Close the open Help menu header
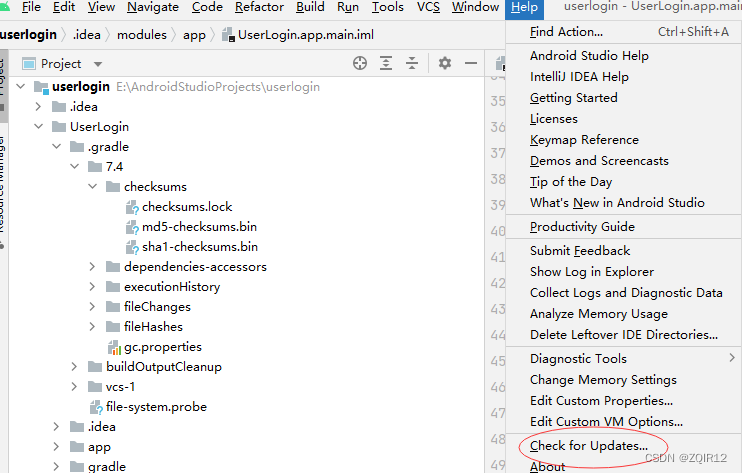 coord(524,8)
